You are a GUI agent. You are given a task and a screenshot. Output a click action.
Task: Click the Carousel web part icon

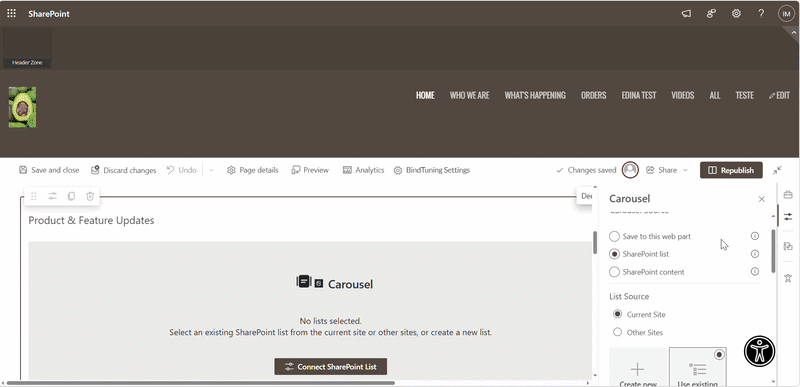309,282
